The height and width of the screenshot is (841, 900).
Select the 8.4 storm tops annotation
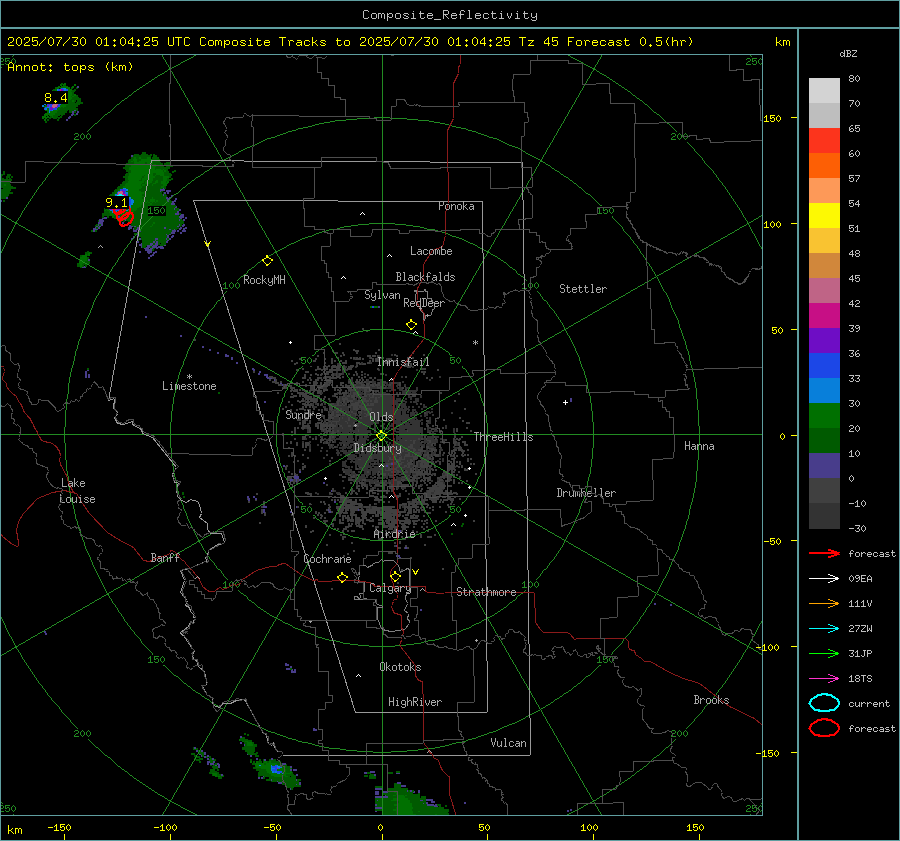coord(56,98)
